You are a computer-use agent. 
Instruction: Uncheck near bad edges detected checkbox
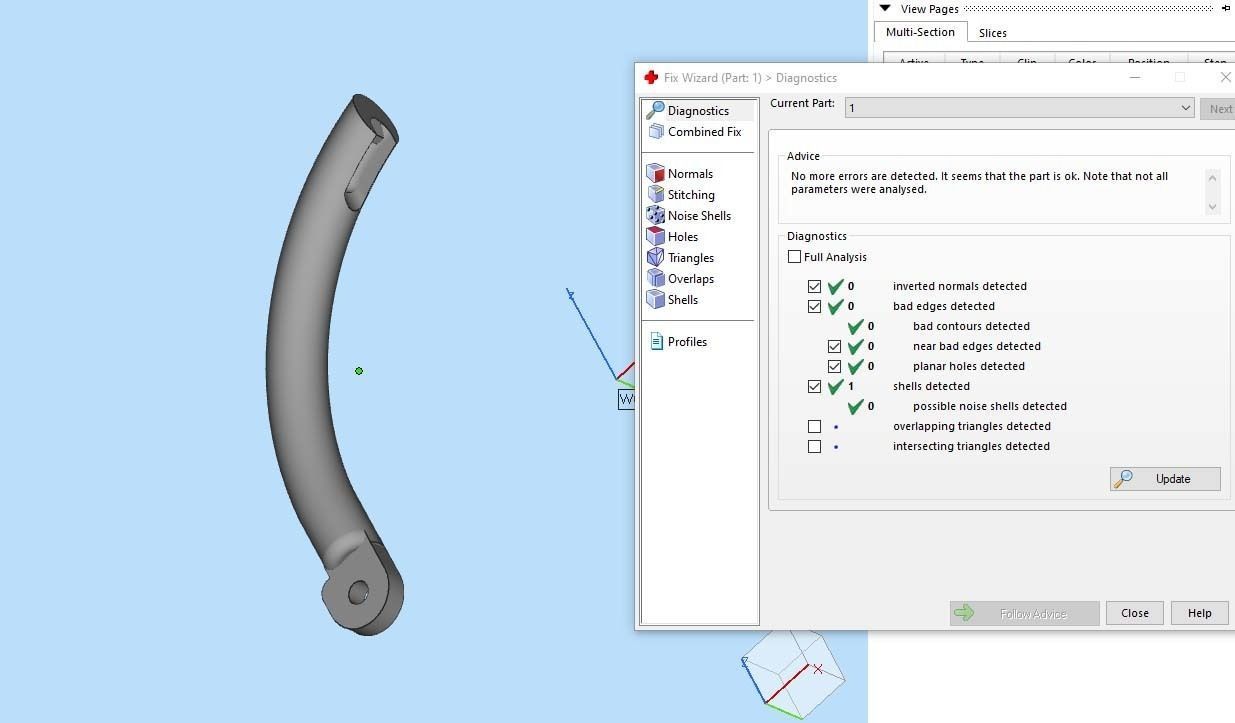tap(834, 346)
